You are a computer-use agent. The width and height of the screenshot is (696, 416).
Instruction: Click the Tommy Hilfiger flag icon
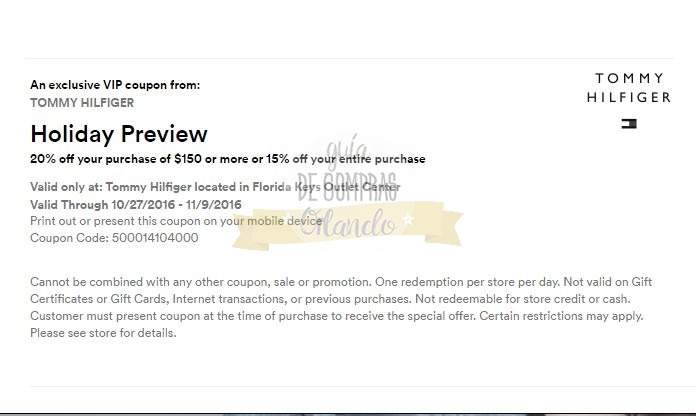[629, 124]
